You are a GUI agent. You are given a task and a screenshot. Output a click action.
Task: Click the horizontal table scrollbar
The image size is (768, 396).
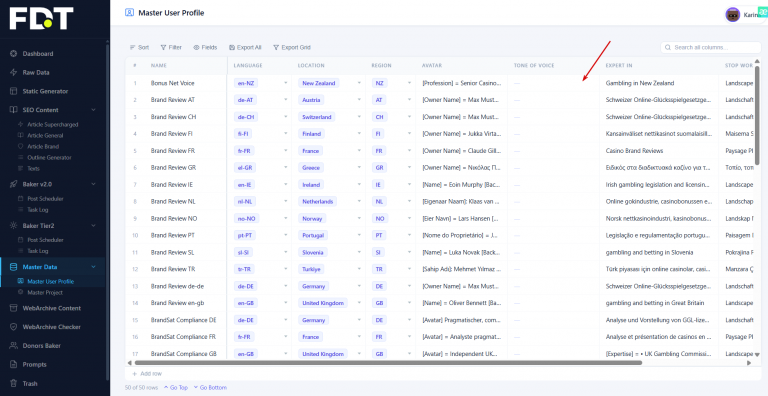coord(388,363)
